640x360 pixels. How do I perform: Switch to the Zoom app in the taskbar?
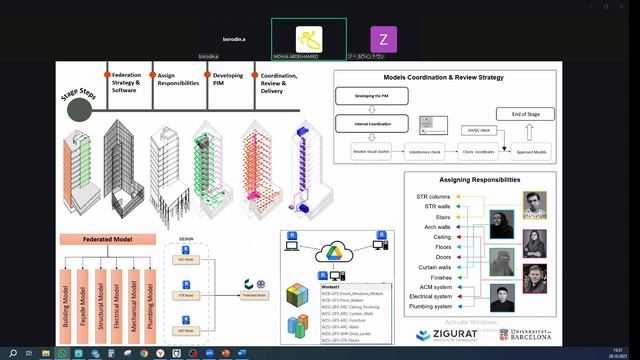(209, 353)
